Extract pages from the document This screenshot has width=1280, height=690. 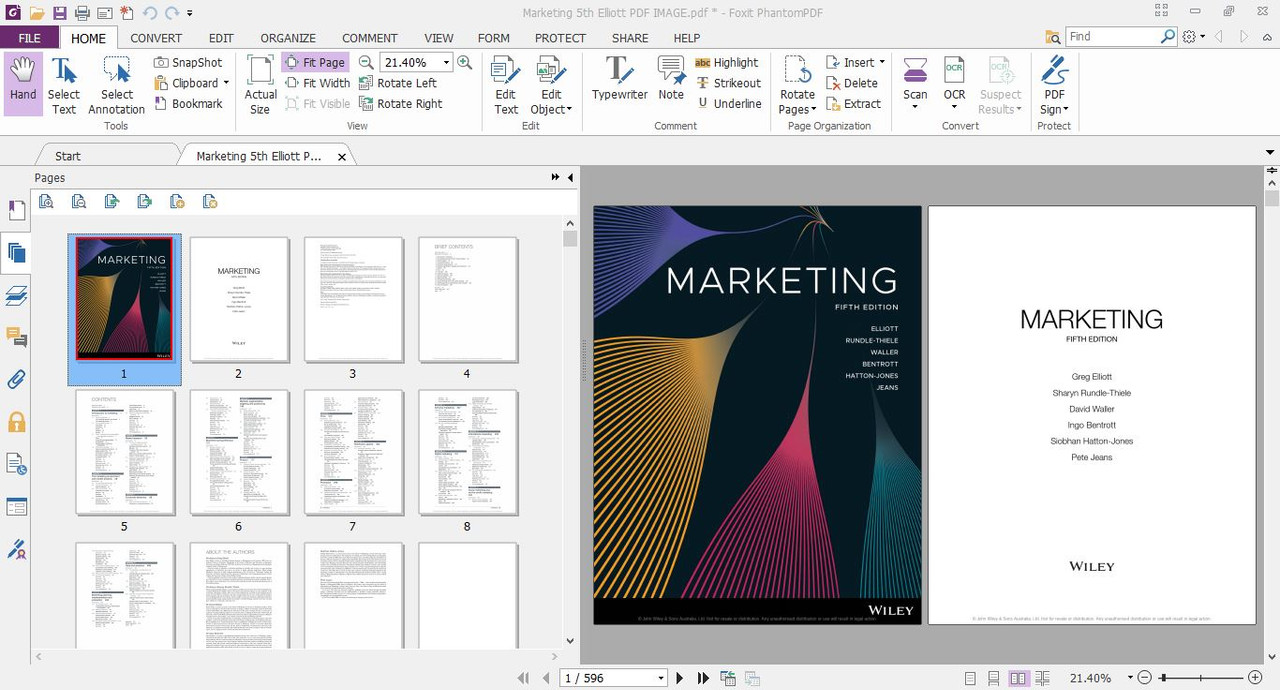point(853,103)
